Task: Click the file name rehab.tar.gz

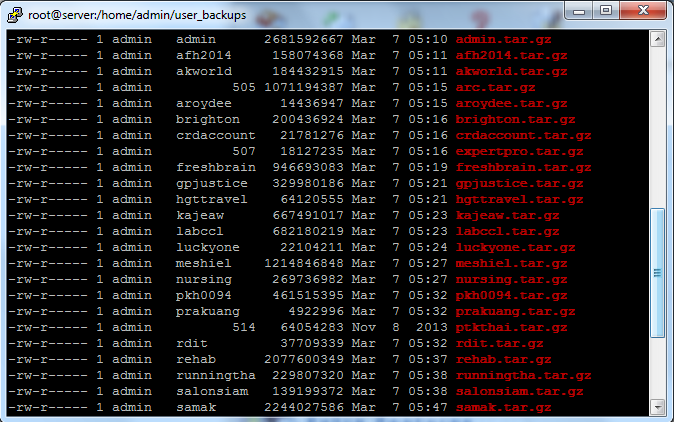Action: point(503,360)
